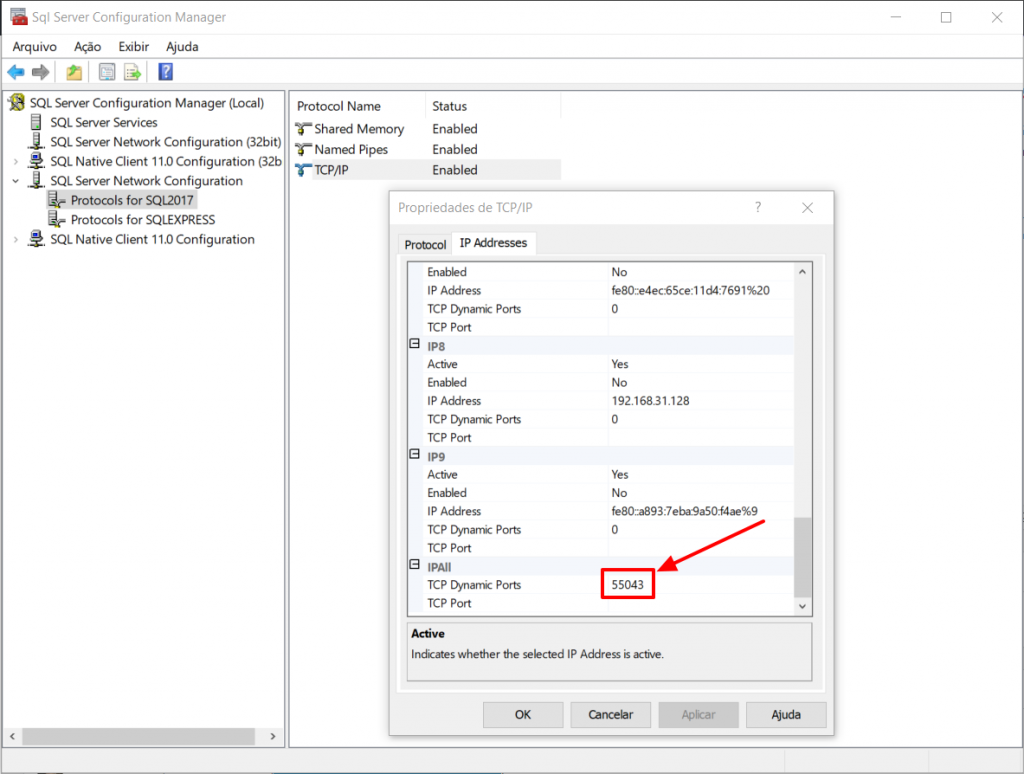The width and height of the screenshot is (1024, 774).
Task: Click the SQL Server Services tree icon
Action: click(36, 122)
